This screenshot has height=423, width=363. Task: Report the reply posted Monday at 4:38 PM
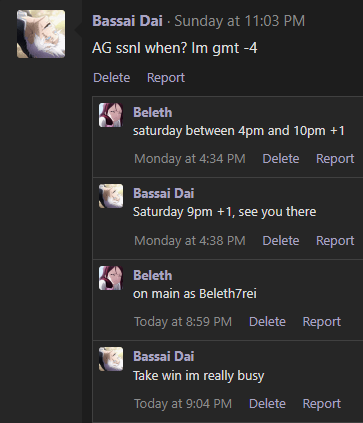[335, 241]
